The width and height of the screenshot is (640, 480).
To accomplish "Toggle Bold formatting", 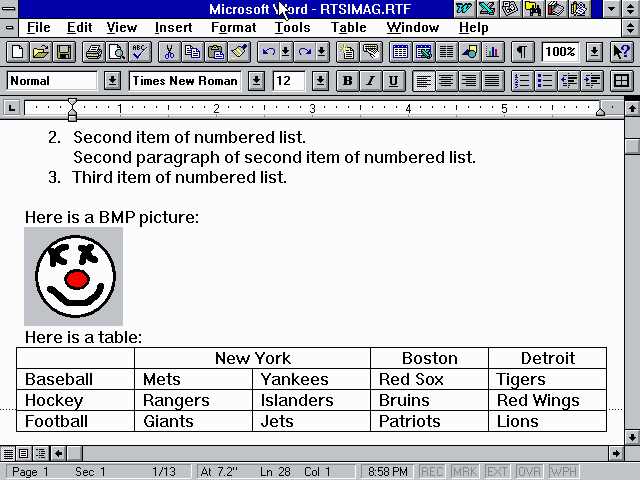I will (347, 81).
